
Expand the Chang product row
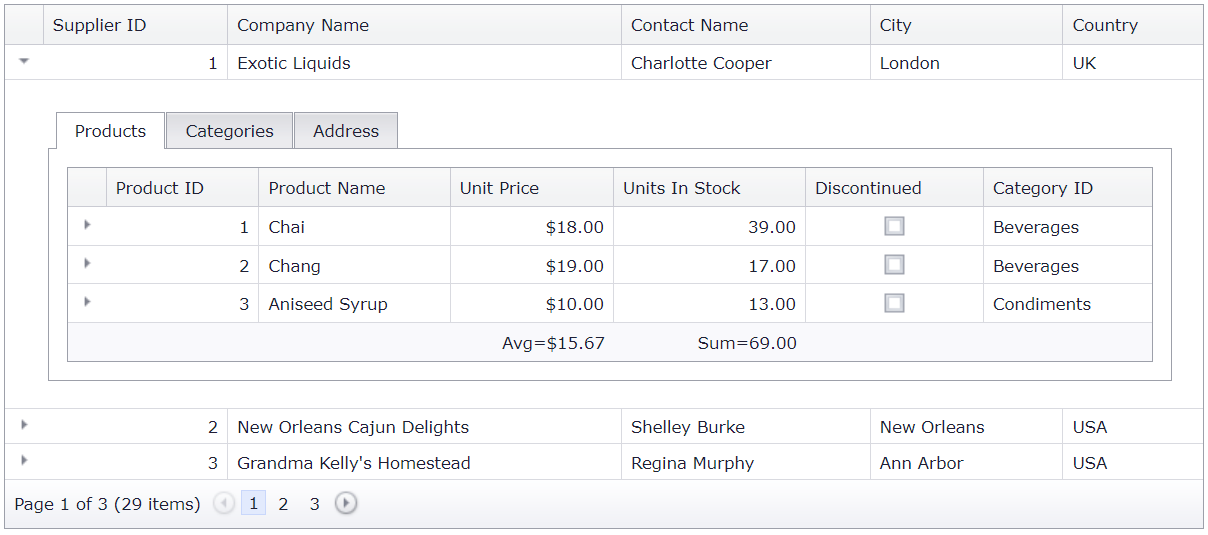coord(87,263)
